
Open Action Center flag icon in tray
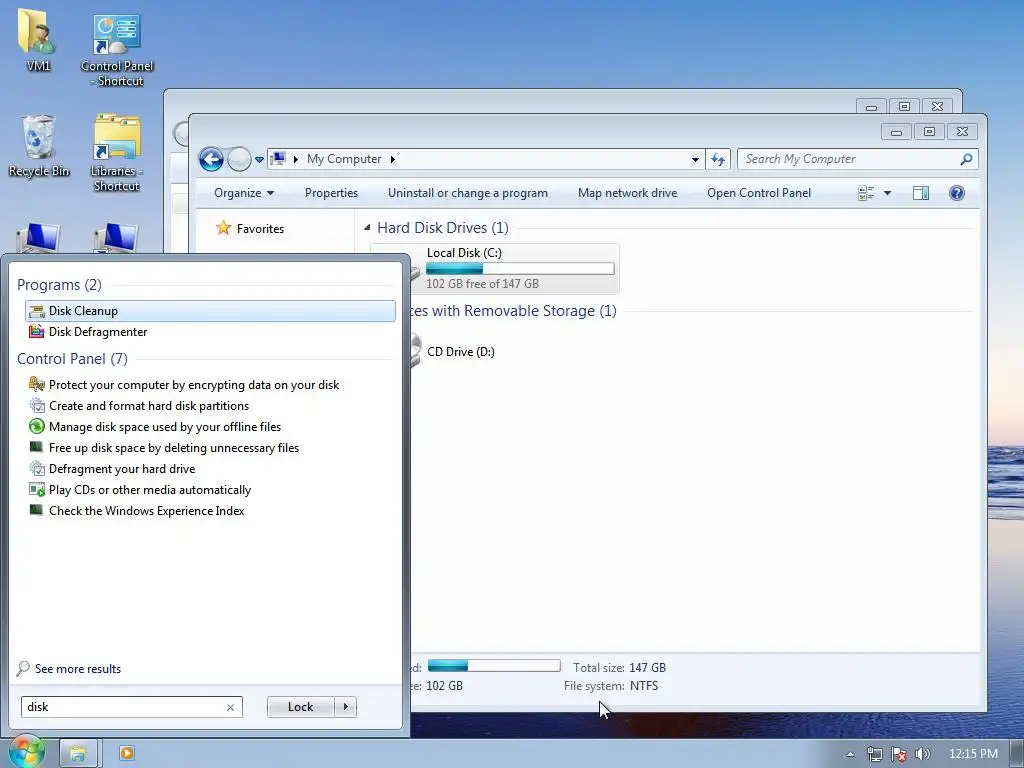(899, 754)
